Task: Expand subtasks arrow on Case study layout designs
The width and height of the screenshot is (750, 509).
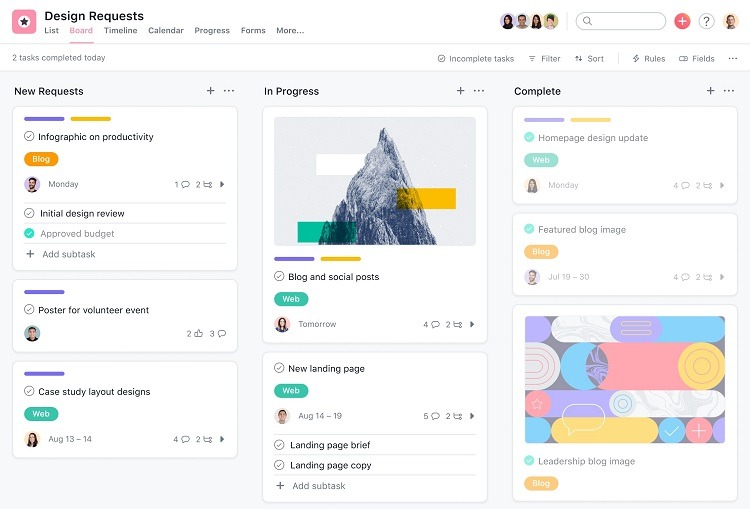Action: (x=222, y=440)
